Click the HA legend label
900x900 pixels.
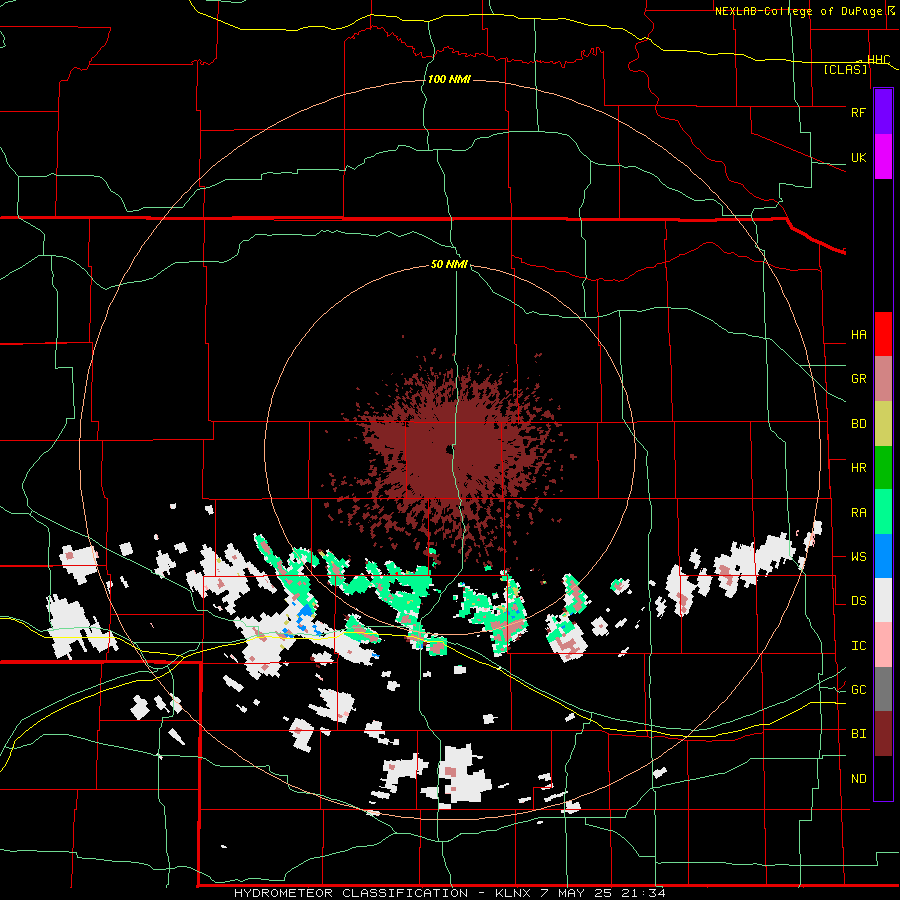point(858,335)
